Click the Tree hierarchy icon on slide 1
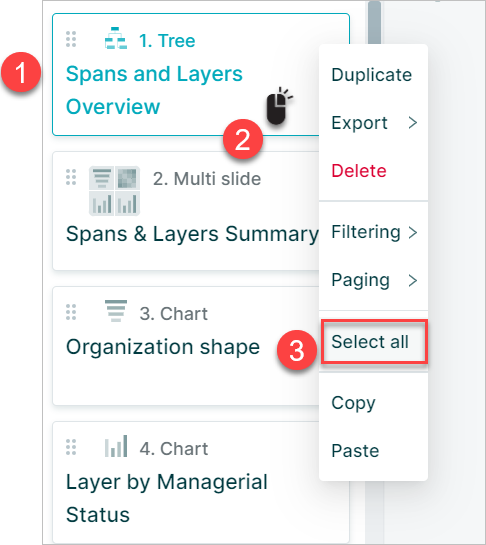 point(116,38)
